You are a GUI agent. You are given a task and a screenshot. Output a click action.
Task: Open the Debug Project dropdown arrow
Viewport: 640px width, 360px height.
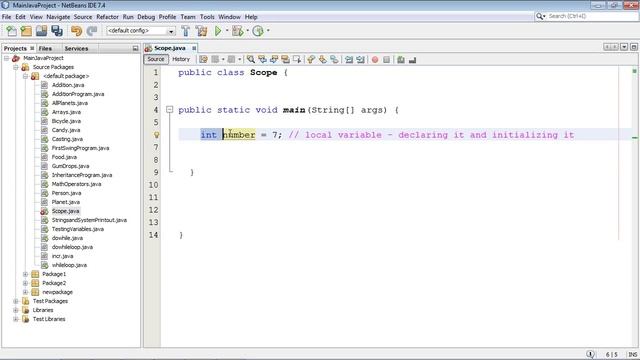[247, 31]
